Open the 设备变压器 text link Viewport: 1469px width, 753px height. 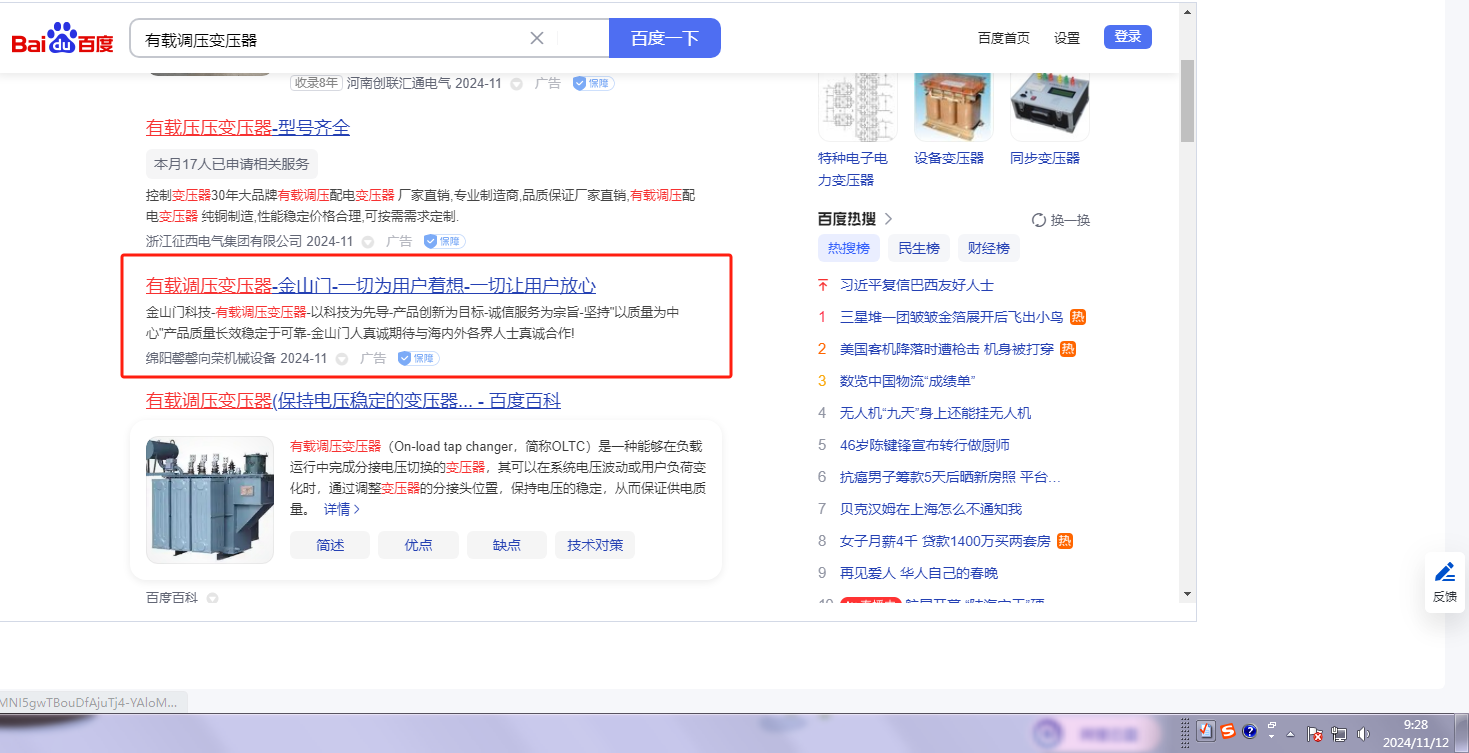(x=949, y=158)
